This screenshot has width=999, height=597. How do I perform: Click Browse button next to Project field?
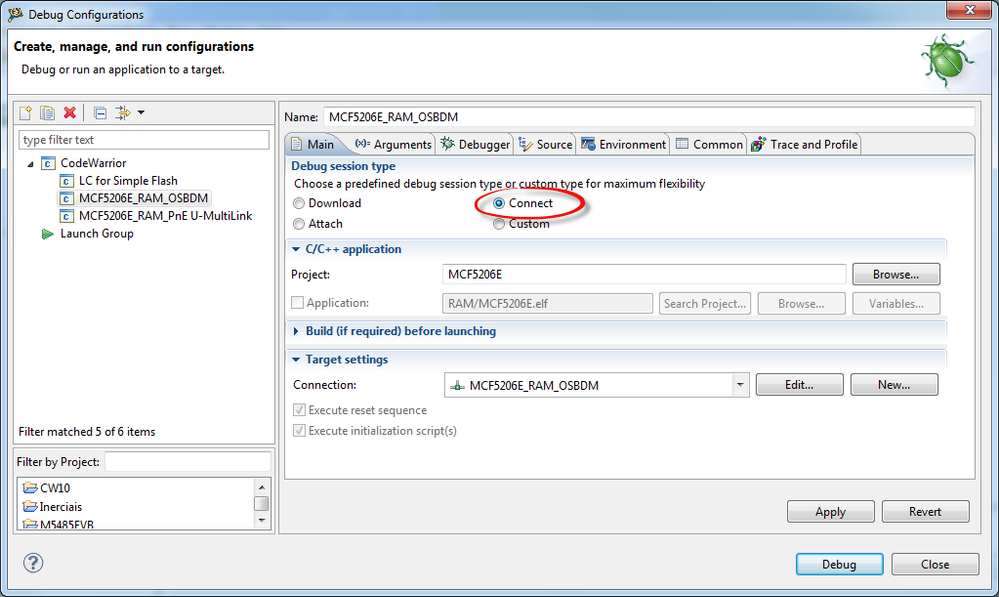[896, 275]
